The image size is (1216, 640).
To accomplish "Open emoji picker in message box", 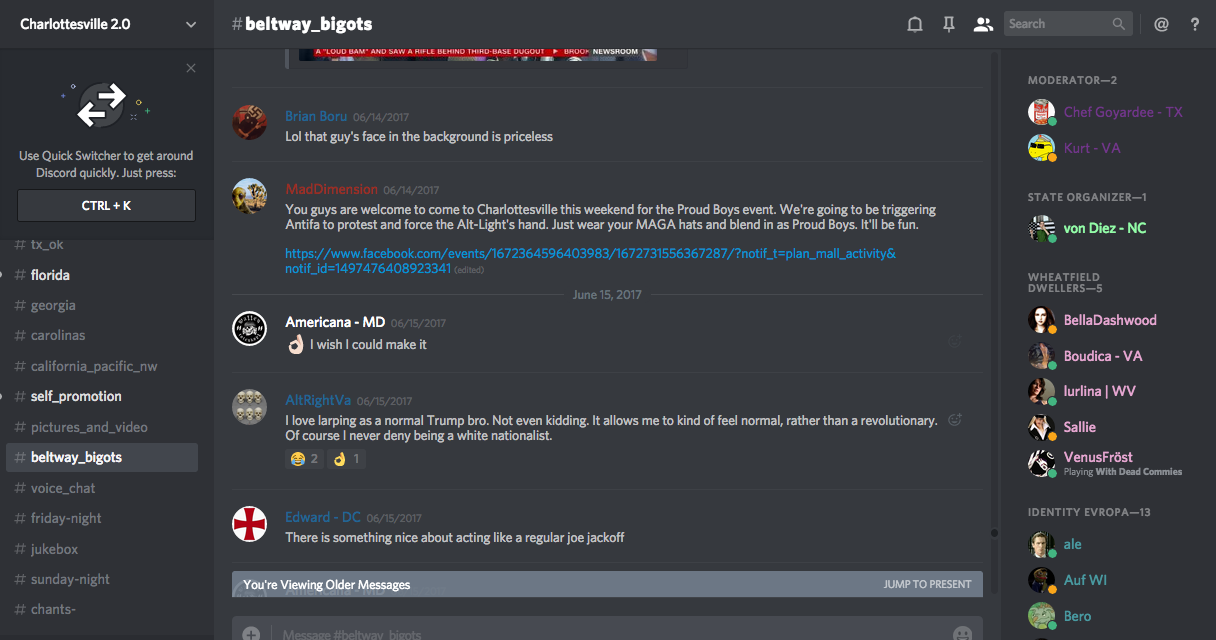I will [962, 634].
